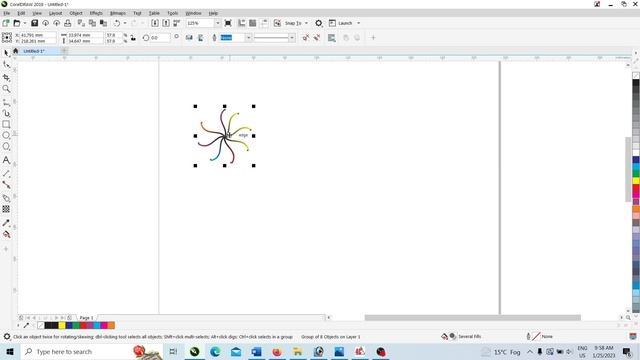Select the Zoom magnifier tool
This screenshot has width=640, height=360.
pos(6,89)
